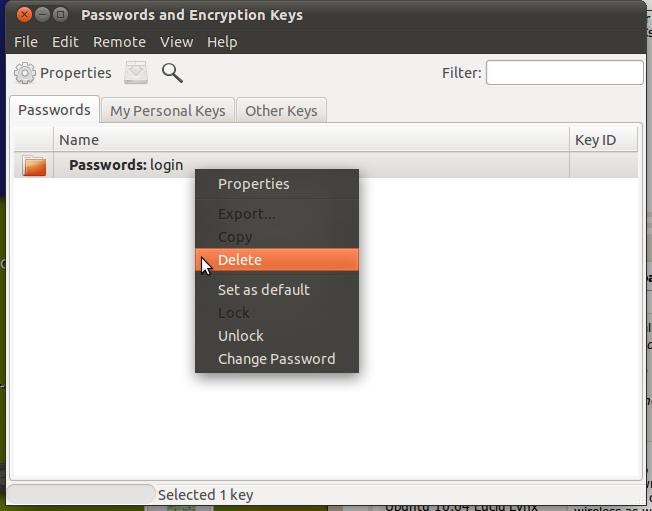
Task: Select the Passwords tab
Action: point(54,110)
